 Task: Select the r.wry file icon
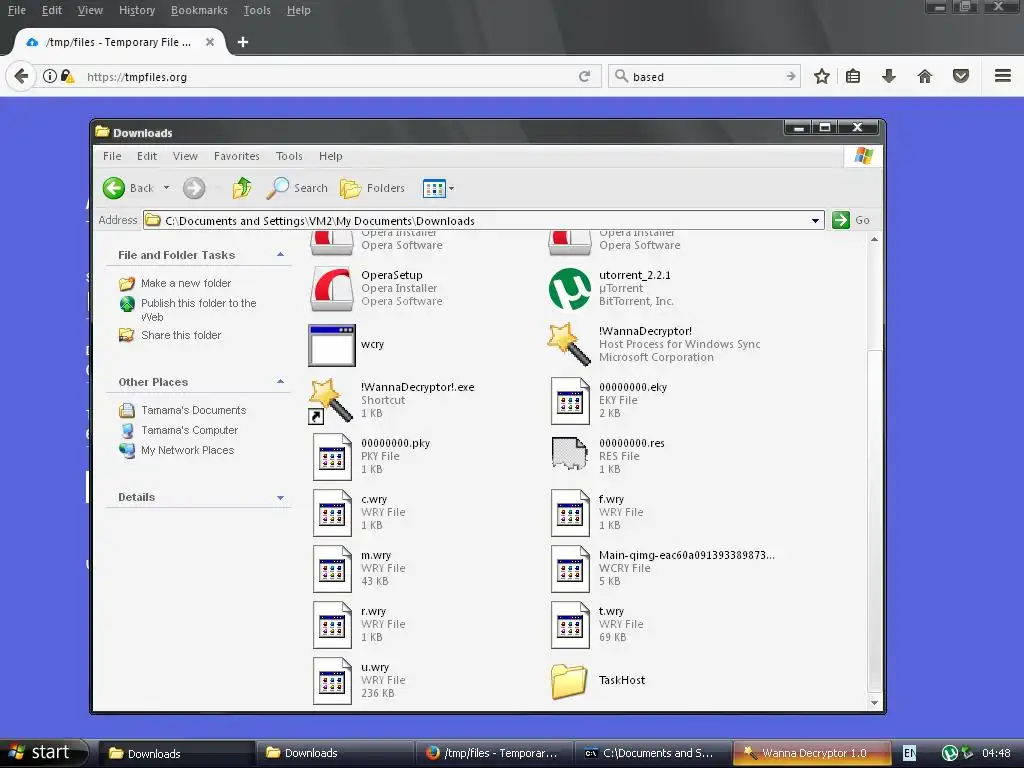pyautogui.click(x=332, y=626)
